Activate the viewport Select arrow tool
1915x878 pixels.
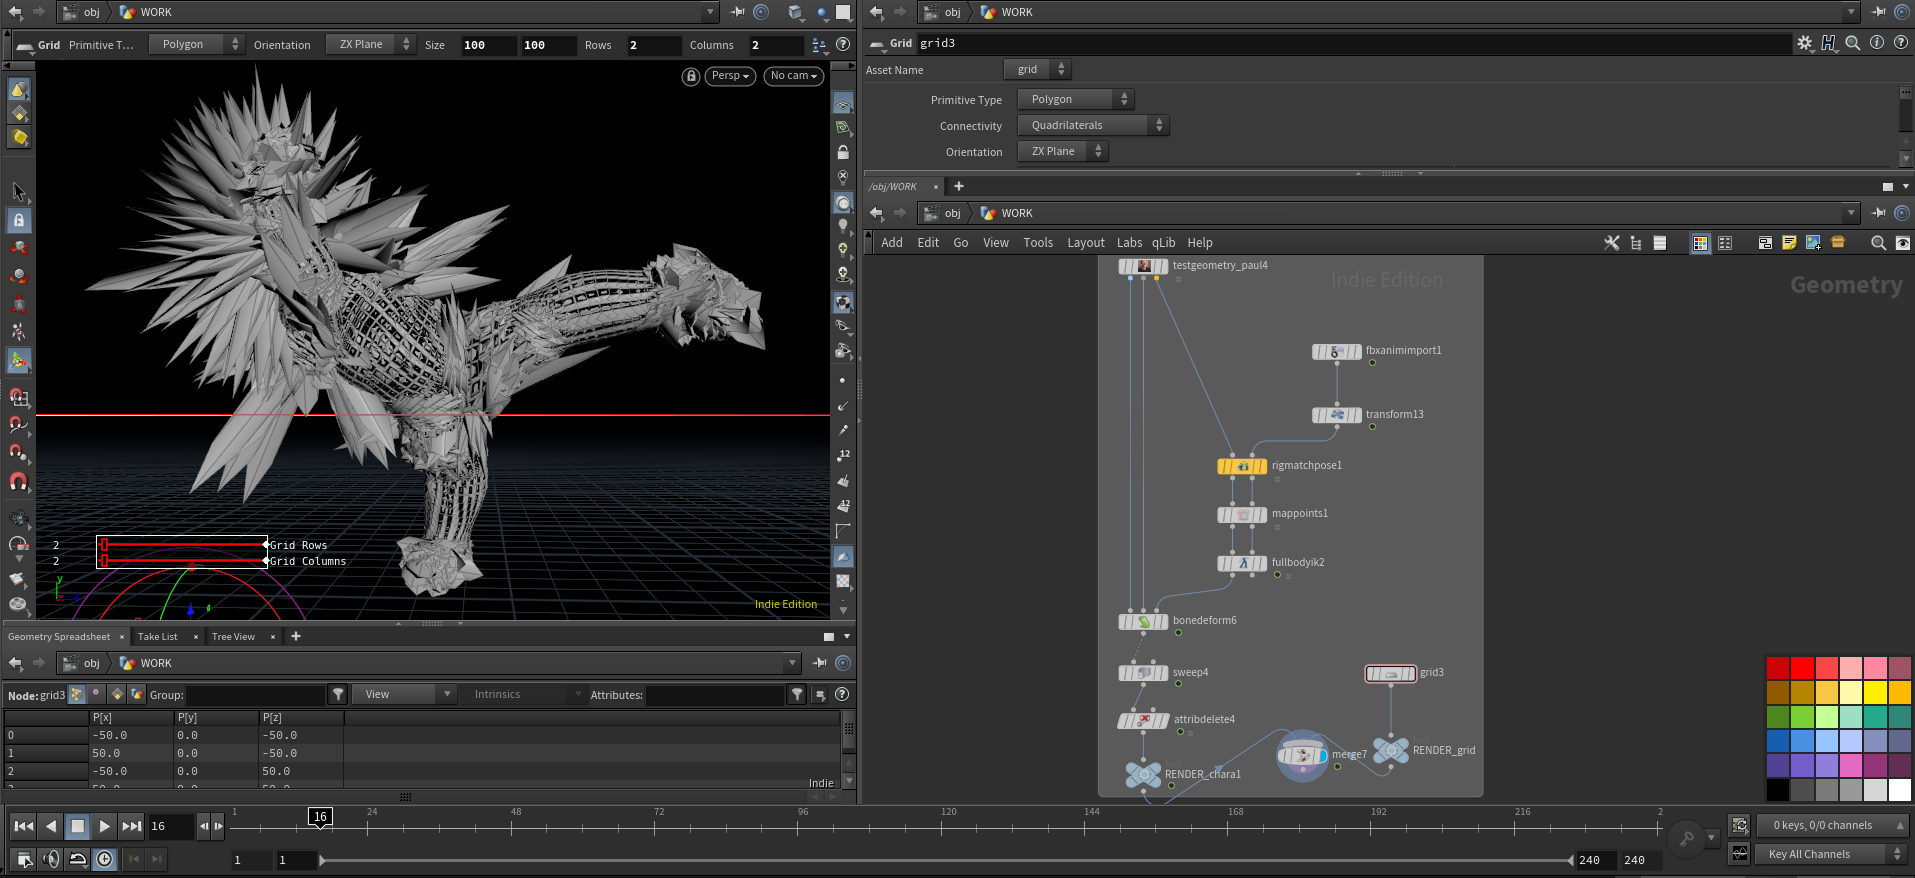pyautogui.click(x=19, y=191)
